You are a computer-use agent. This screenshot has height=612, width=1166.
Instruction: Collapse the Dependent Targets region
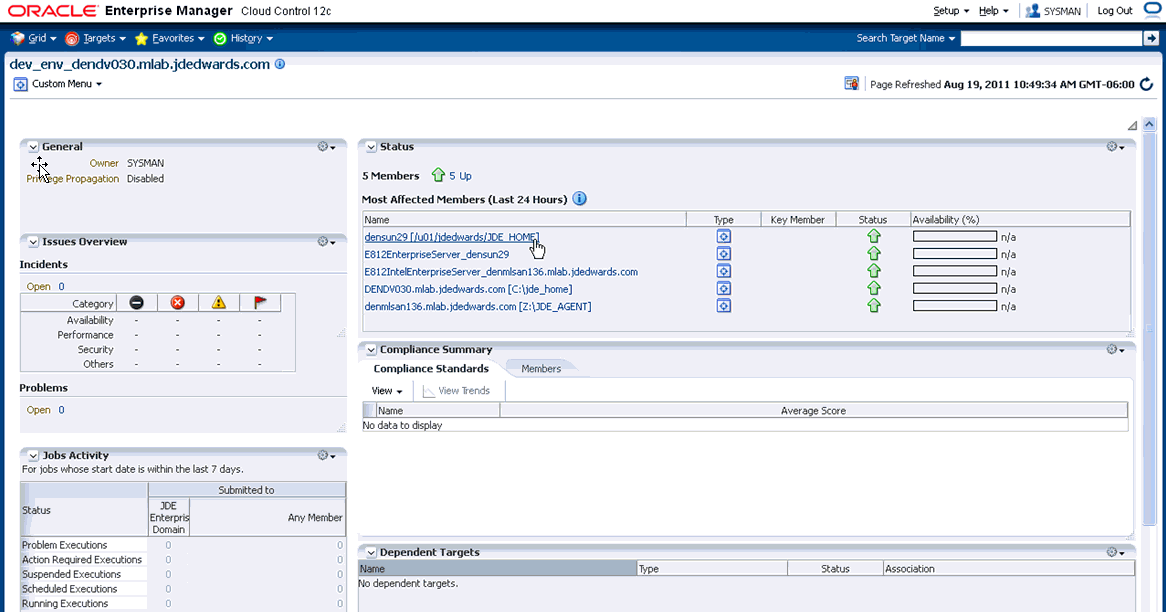pos(371,553)
